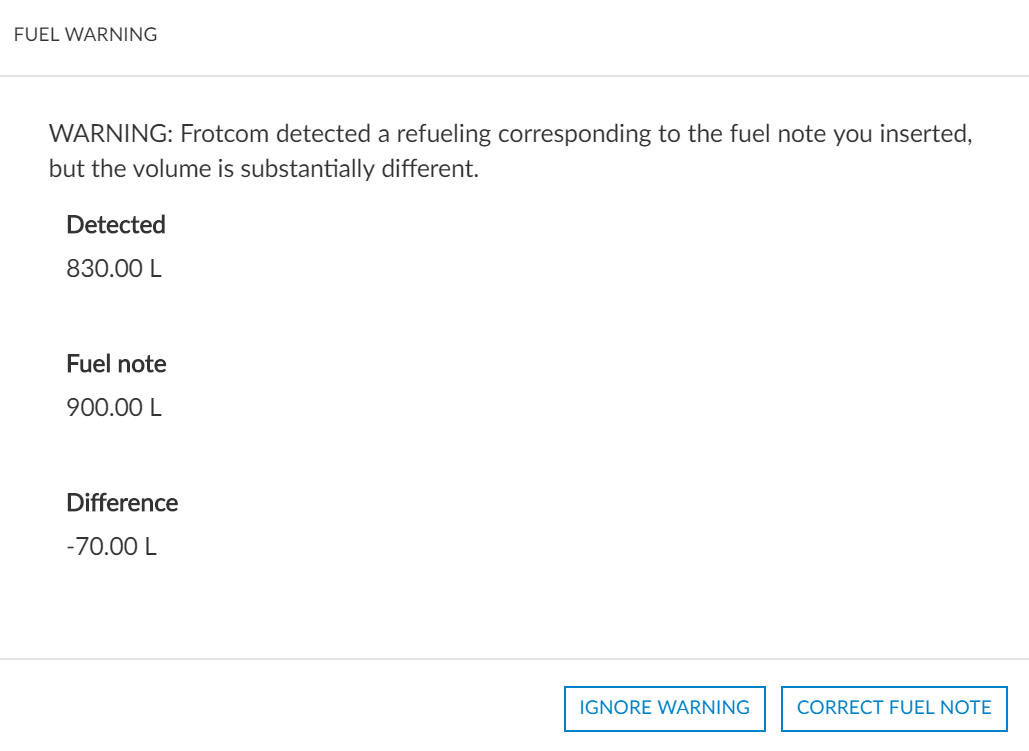Select the detected volume 830.00 L
The height and width of the screenshot is (751, 1029).
tap(114, 270)
